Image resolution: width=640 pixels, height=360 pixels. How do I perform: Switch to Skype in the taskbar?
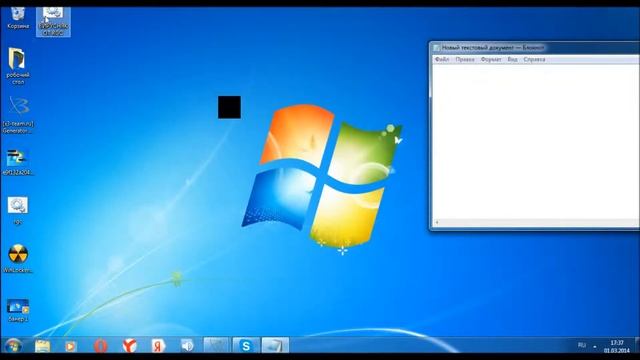[x=246, y=346]
